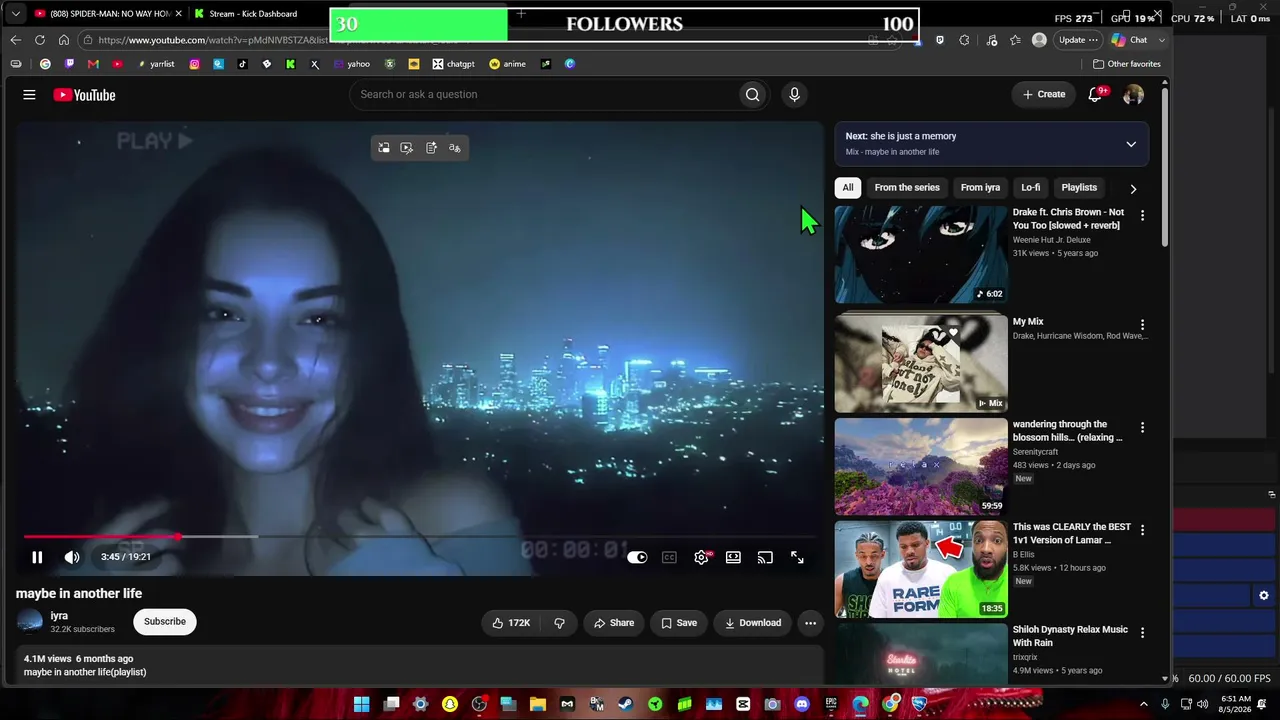Show hidden system tray icons
This screenshot has width=1280, height=720.
[x=1144, y=704]
